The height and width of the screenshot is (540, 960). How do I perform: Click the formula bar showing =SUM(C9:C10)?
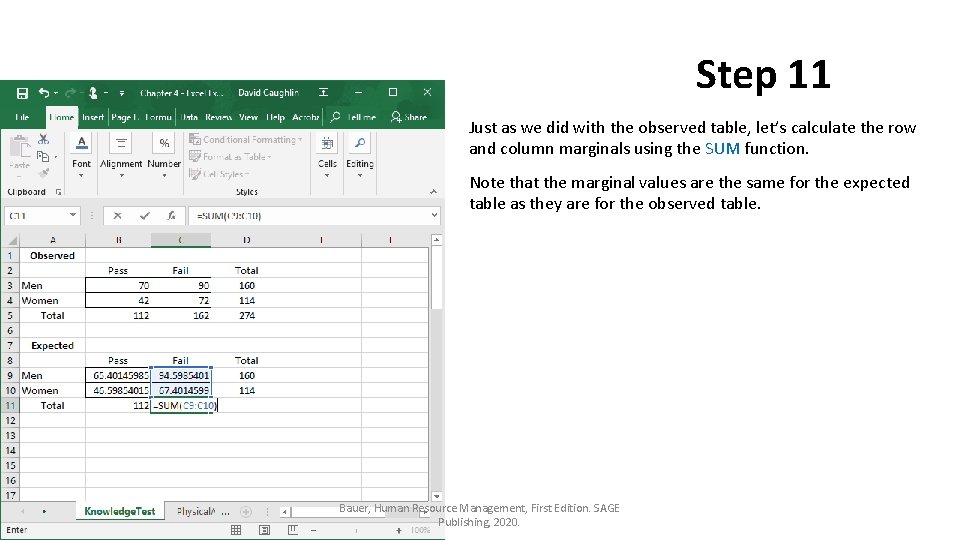(x=308, y=216)
